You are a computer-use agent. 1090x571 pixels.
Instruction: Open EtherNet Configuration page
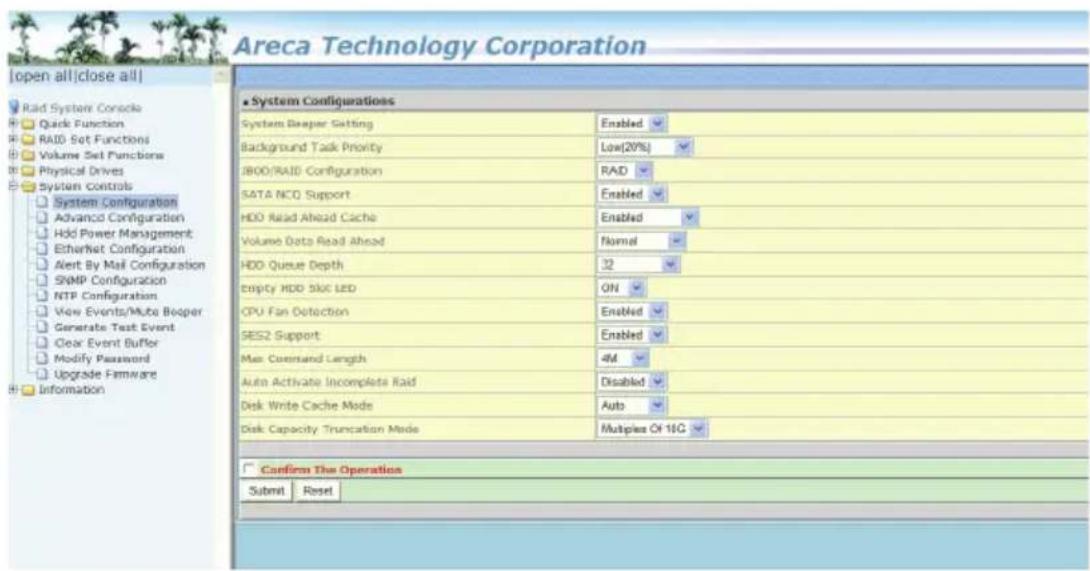coord(120,249)
